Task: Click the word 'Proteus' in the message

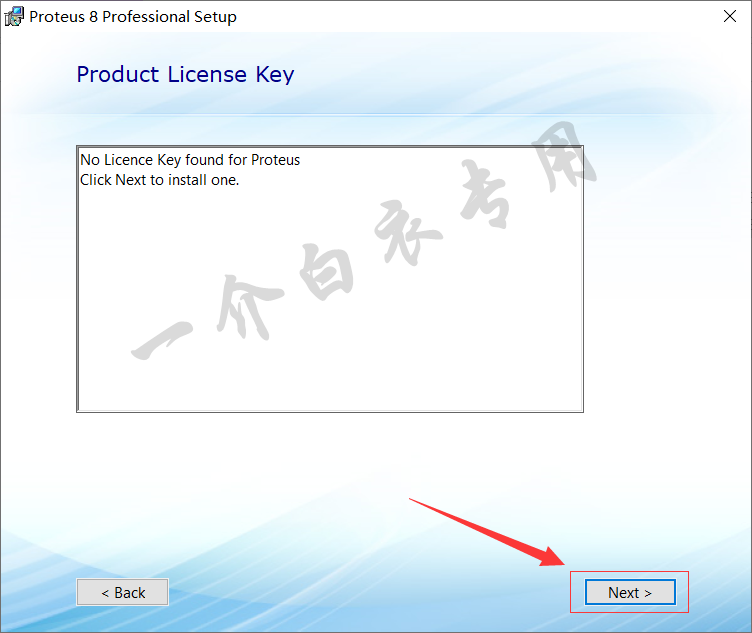Action: tap(275, 160)
